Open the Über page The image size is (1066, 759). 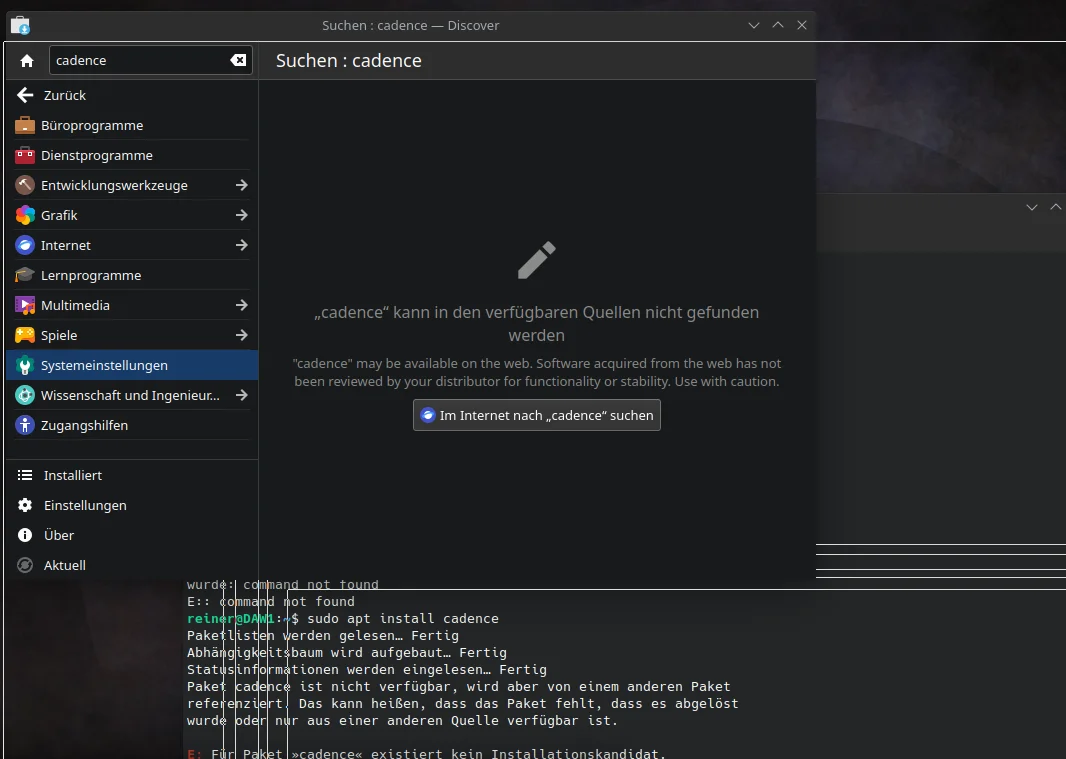59,535
